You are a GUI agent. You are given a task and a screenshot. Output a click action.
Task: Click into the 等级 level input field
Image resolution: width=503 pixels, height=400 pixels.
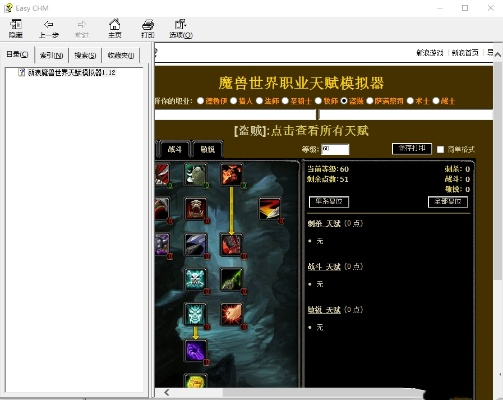[x=335, y=149]
